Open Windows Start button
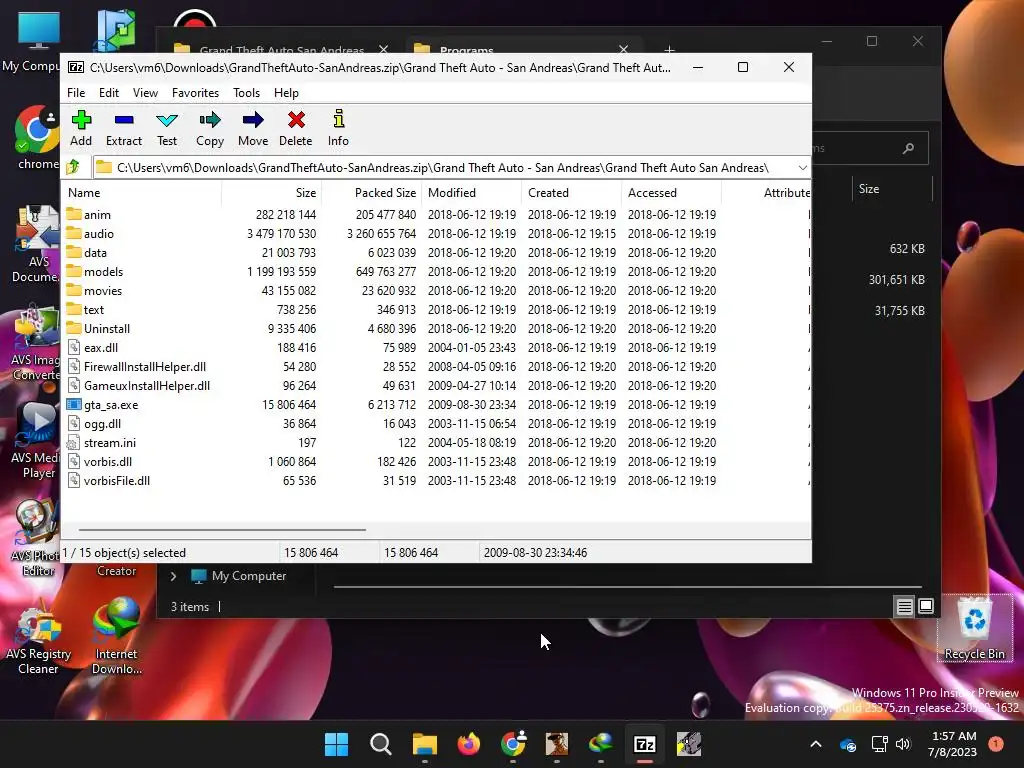The width and height of the screenshot is (1024, 768). (x=336, y=744)
